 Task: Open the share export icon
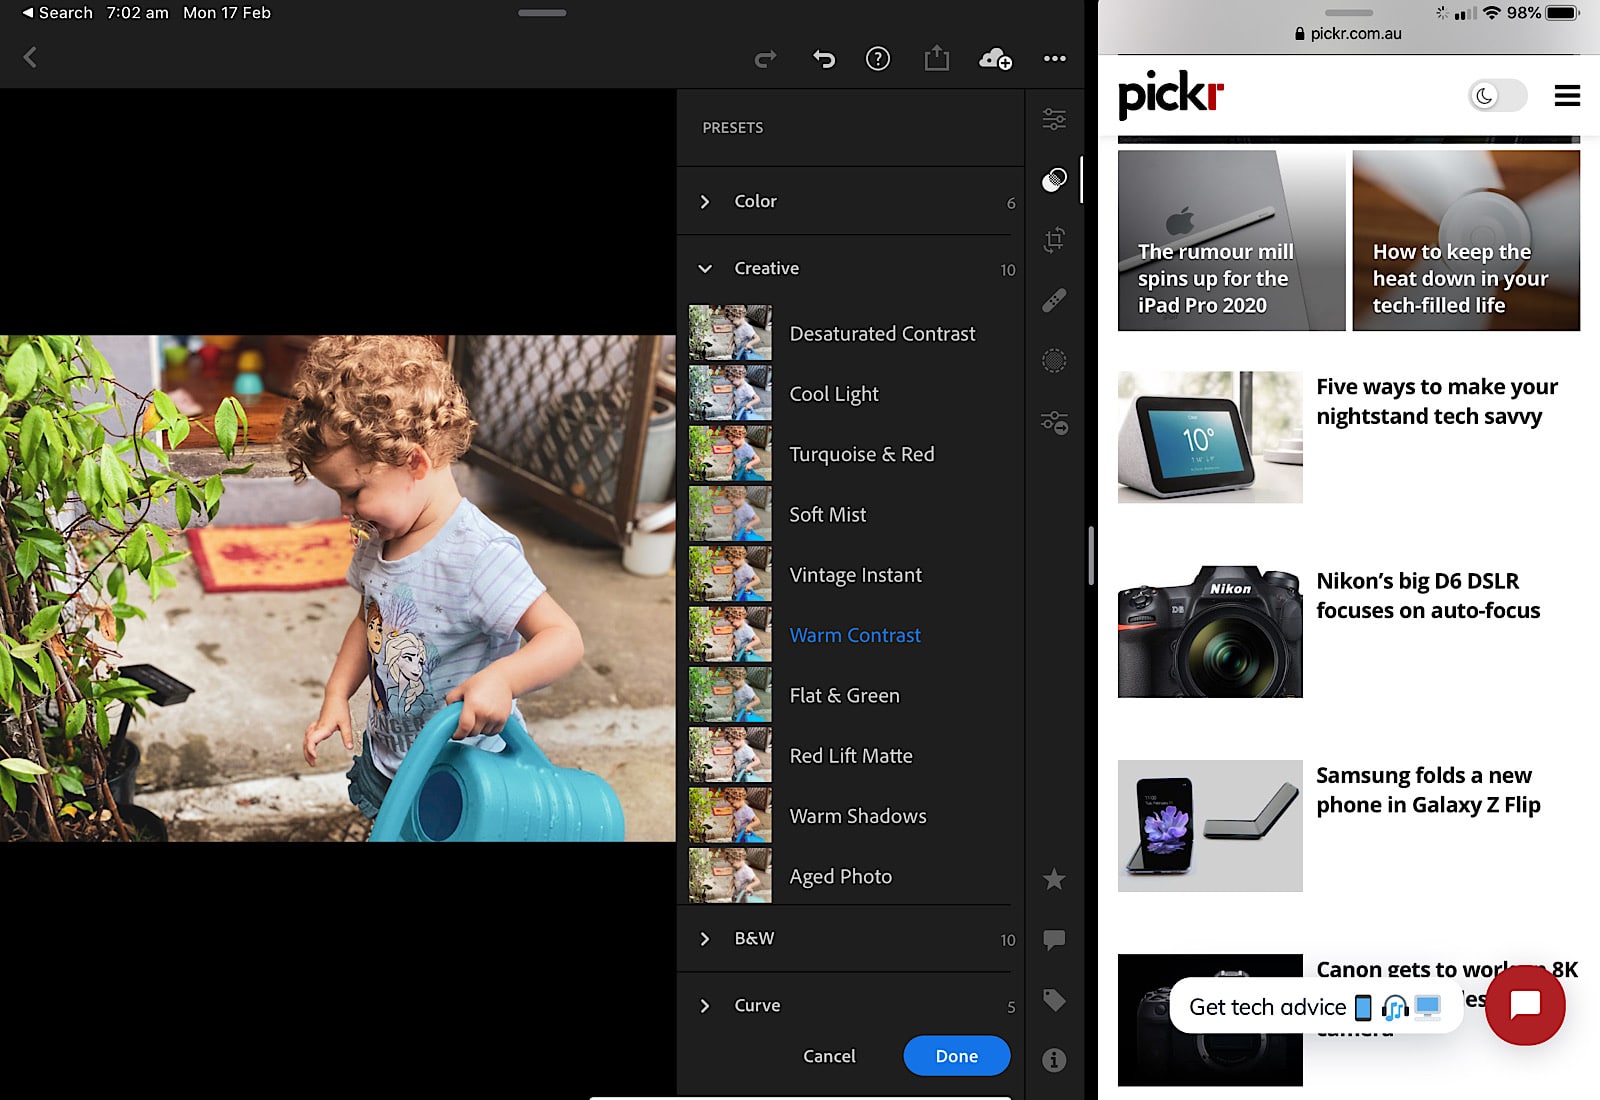click(936, 59)
